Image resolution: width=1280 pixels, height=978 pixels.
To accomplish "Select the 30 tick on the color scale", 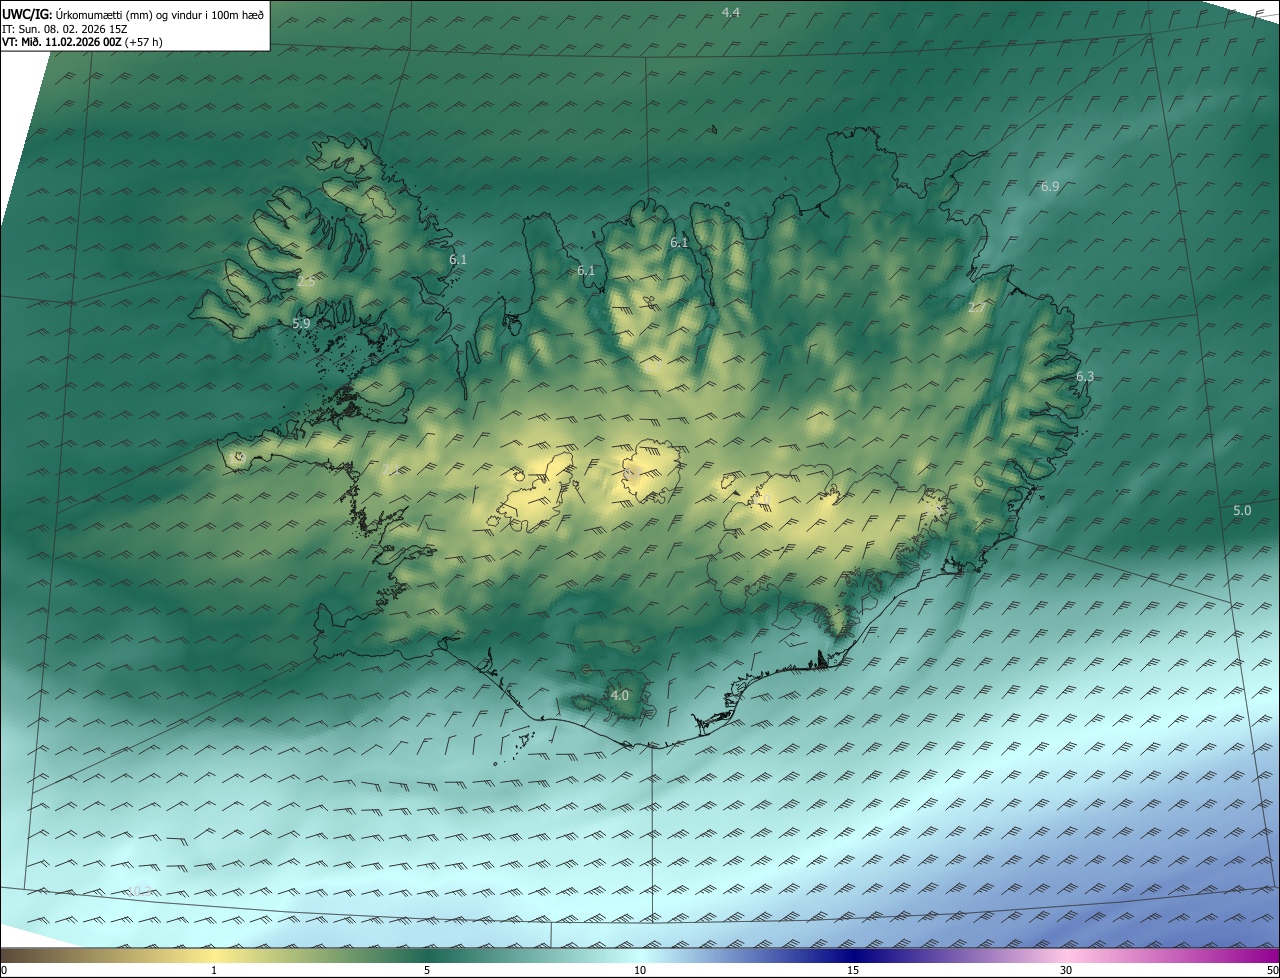I will [x=1066, y=970].
